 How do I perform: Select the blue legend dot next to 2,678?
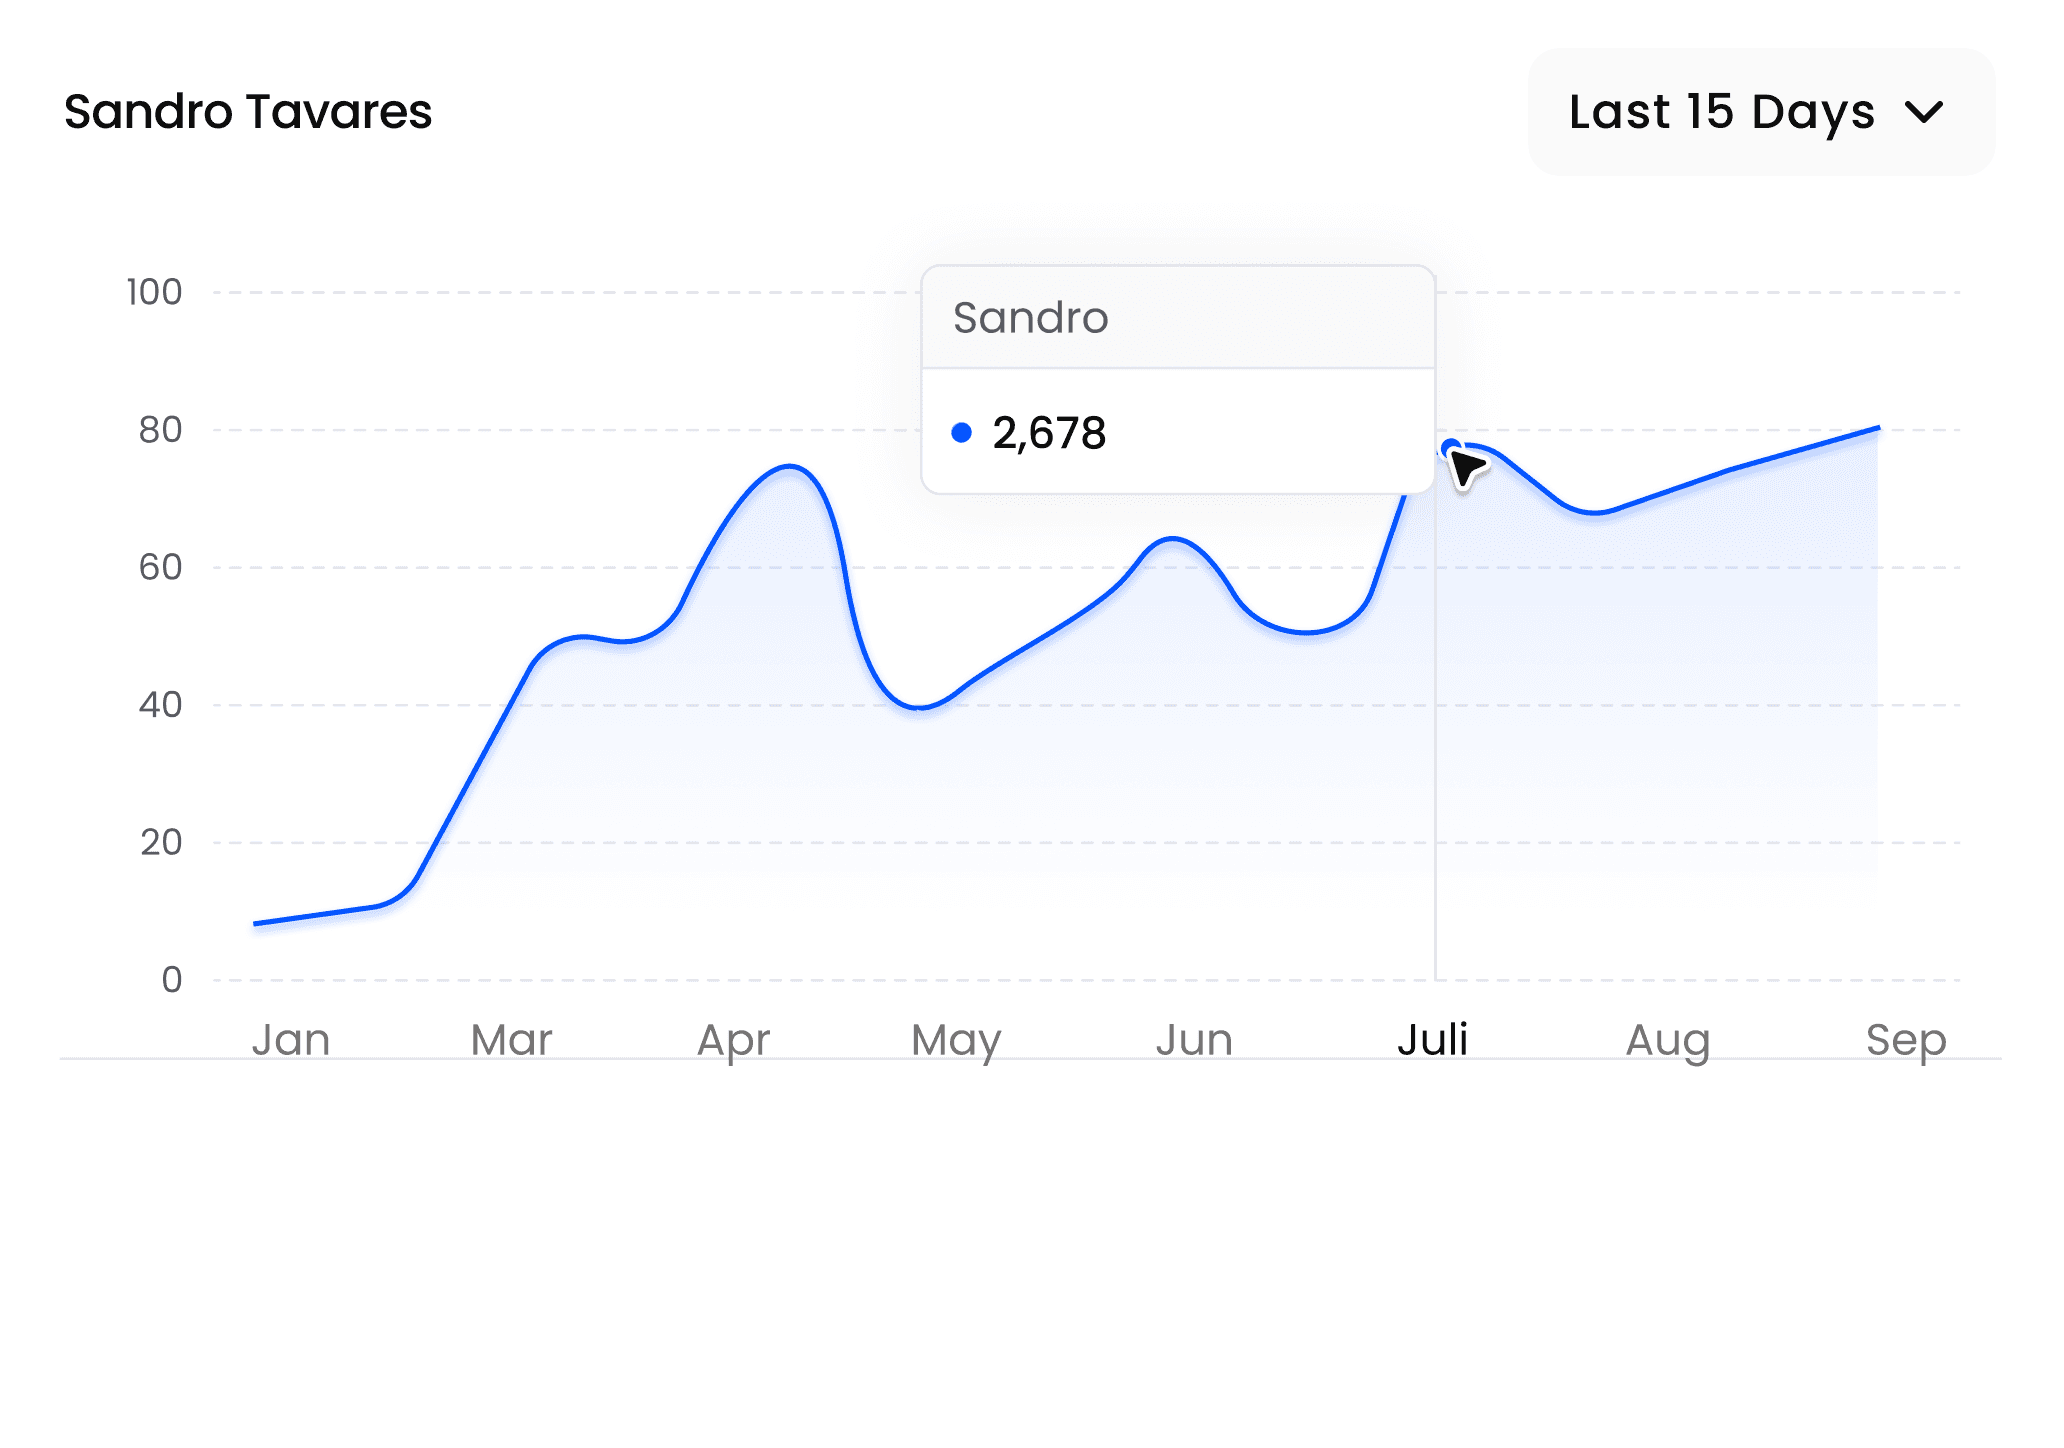pos(963,430)
